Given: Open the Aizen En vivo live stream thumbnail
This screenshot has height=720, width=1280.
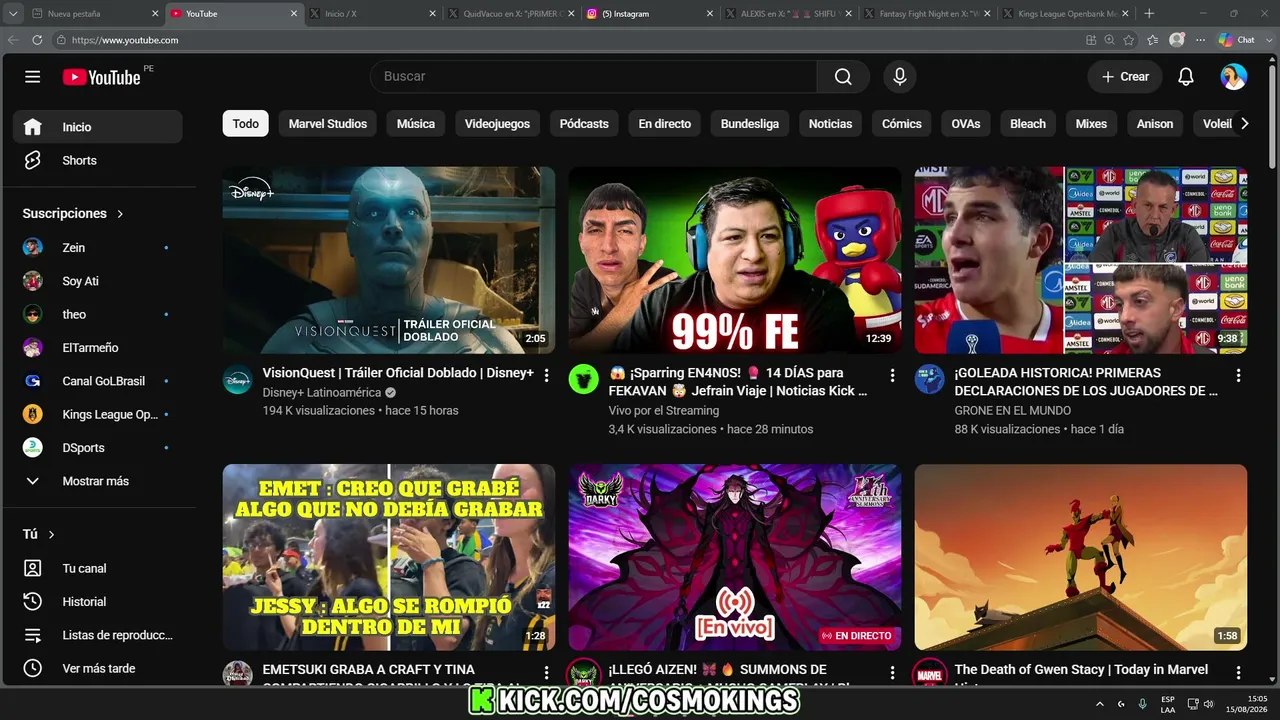Looking at the screenshot, I should [x=735, y=557].
